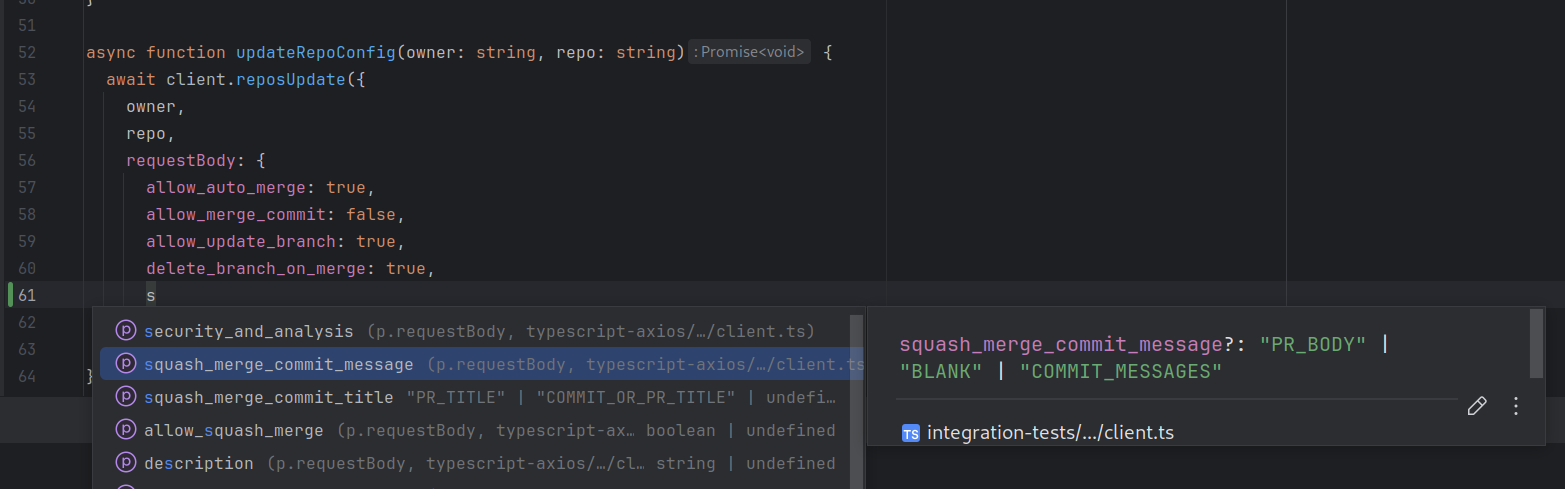
Task: Click the green change marker on line 61
Action: pos(10,294)
